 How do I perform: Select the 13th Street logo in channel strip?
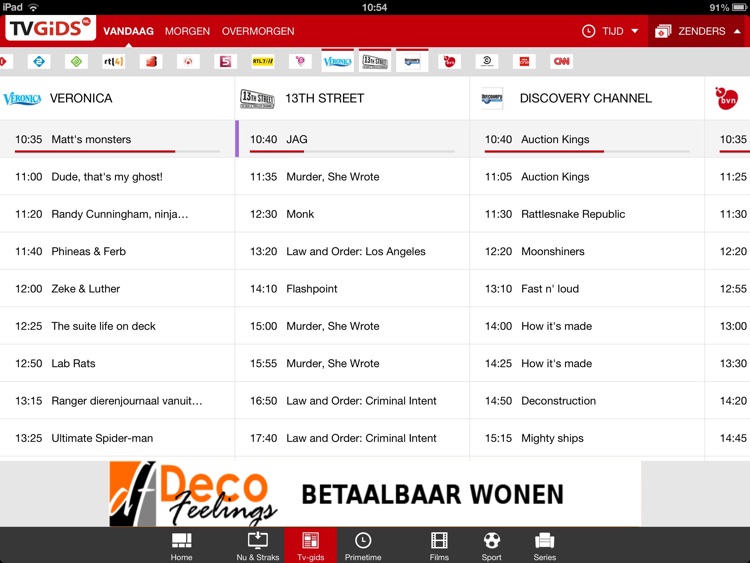point(375,61)
